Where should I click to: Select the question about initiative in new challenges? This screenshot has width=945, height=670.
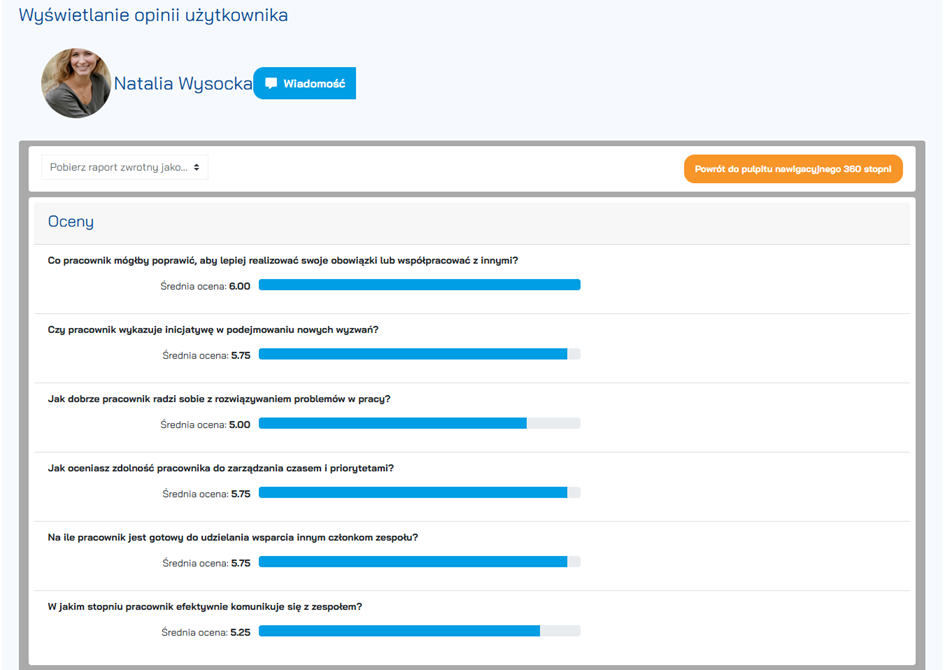(x=213, y=330)
